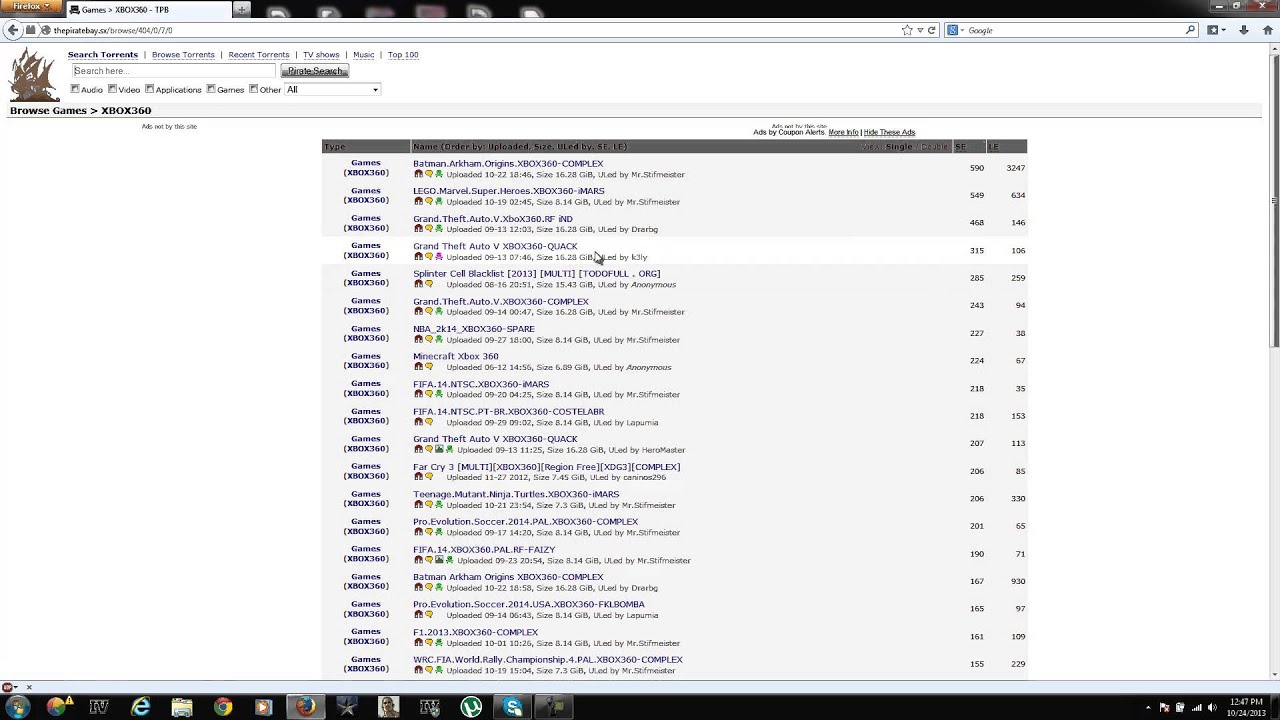Open the Far Cry 3 torrent link

click(x=547, y=467)
